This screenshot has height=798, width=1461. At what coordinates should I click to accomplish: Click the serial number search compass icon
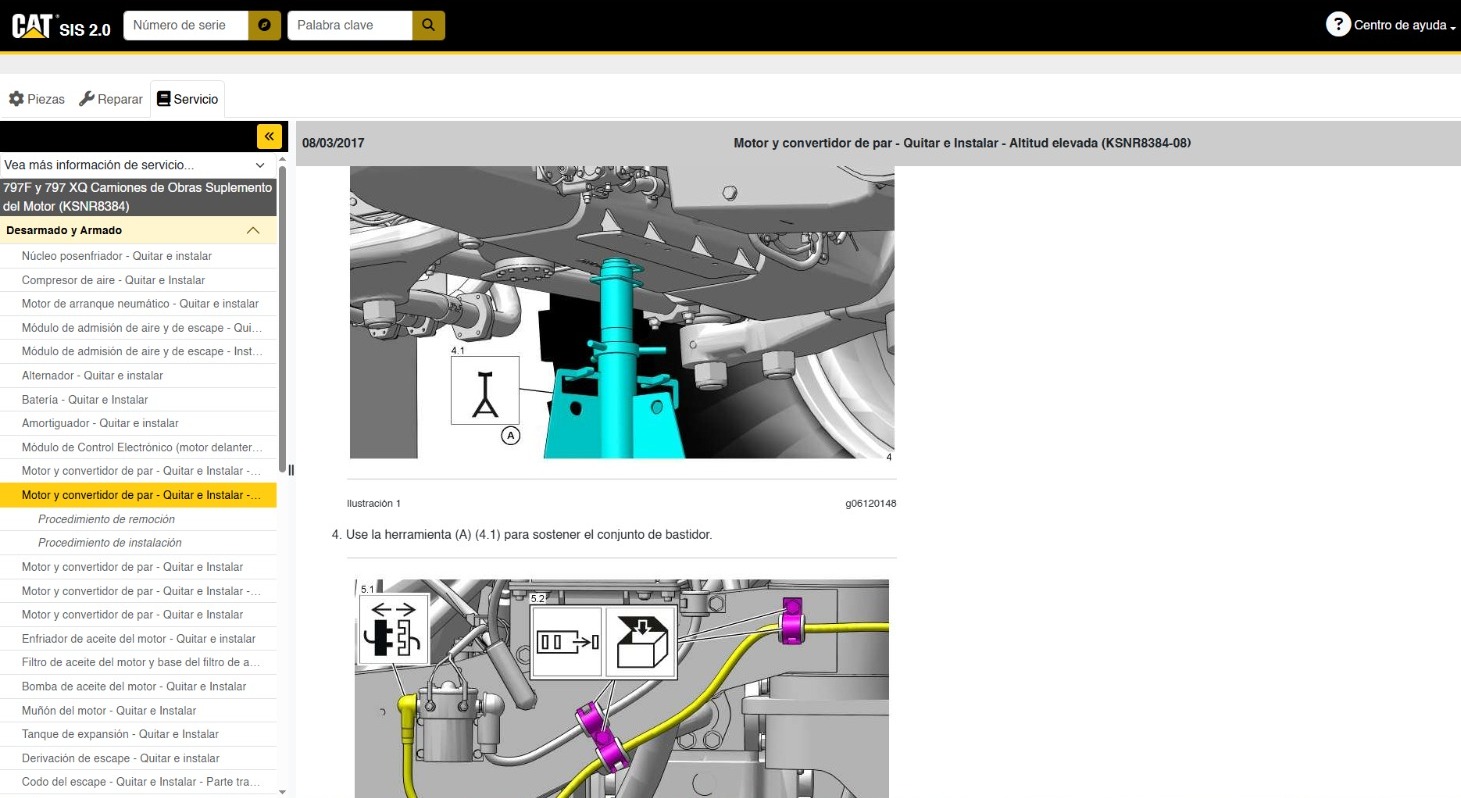pyautogui.click(x=263, y=26)
